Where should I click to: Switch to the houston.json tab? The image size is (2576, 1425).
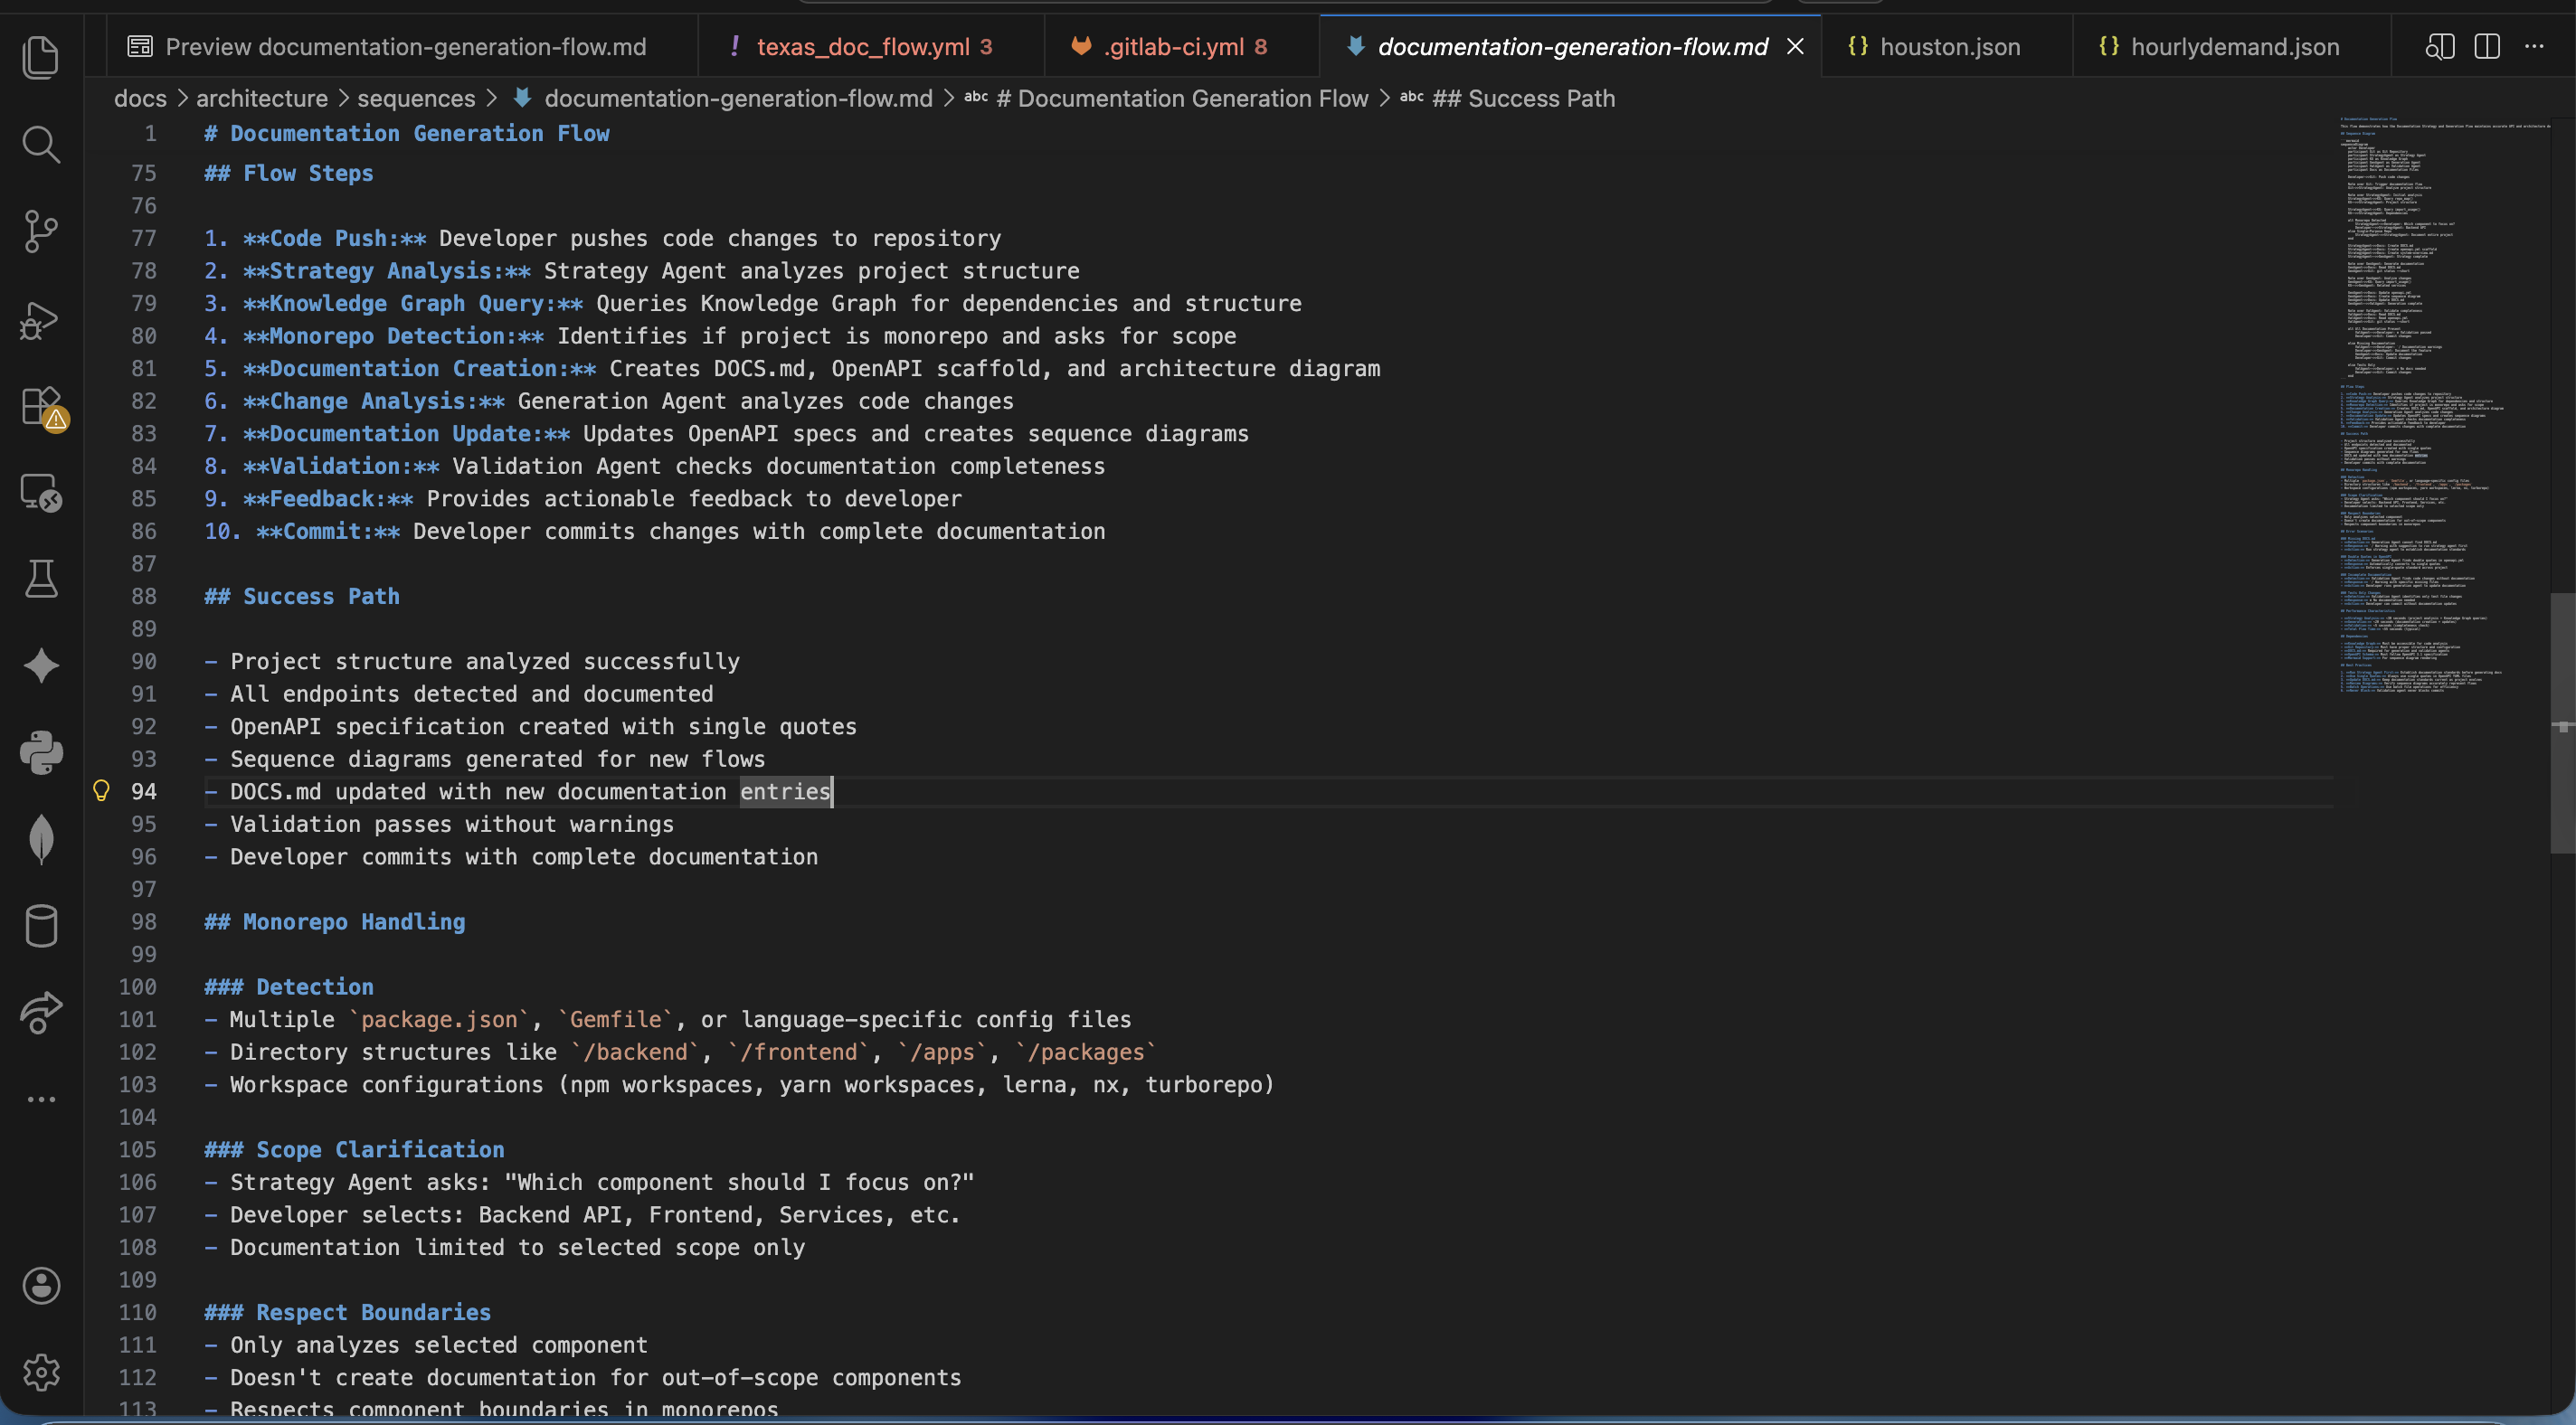[1949, 47]
